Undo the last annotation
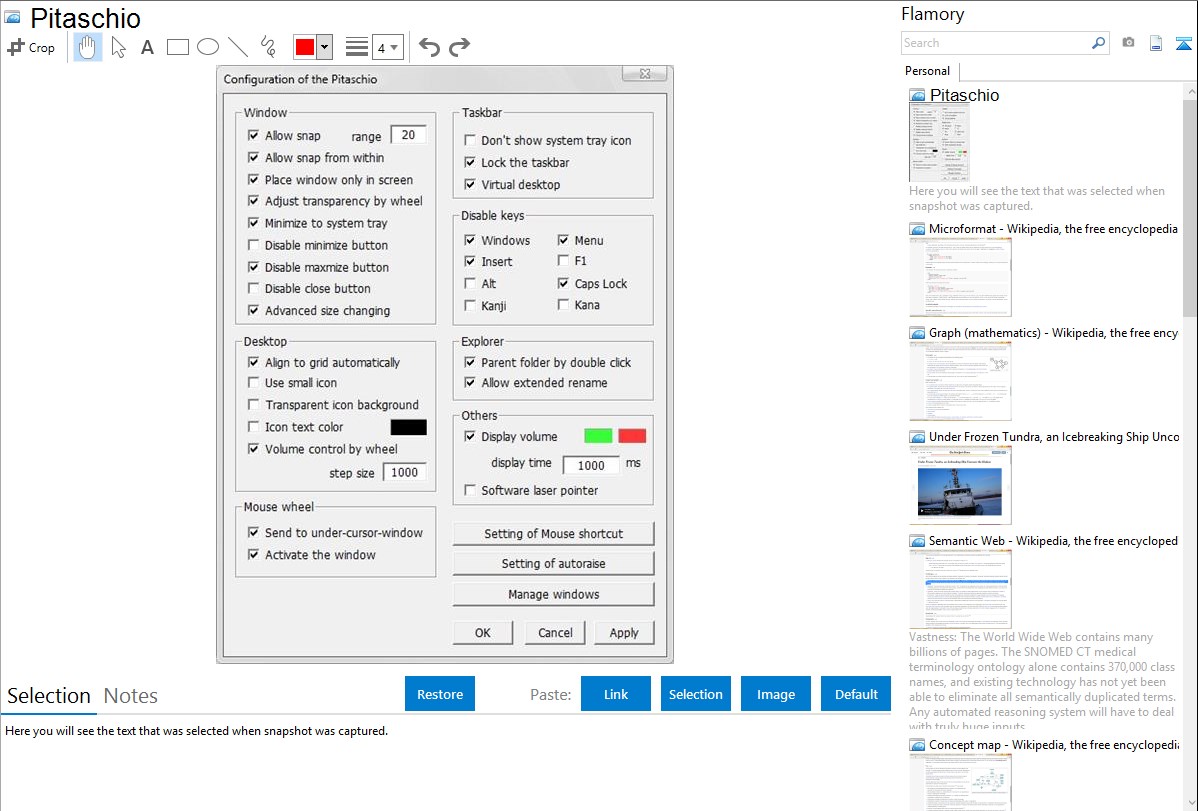 point(429,47)
